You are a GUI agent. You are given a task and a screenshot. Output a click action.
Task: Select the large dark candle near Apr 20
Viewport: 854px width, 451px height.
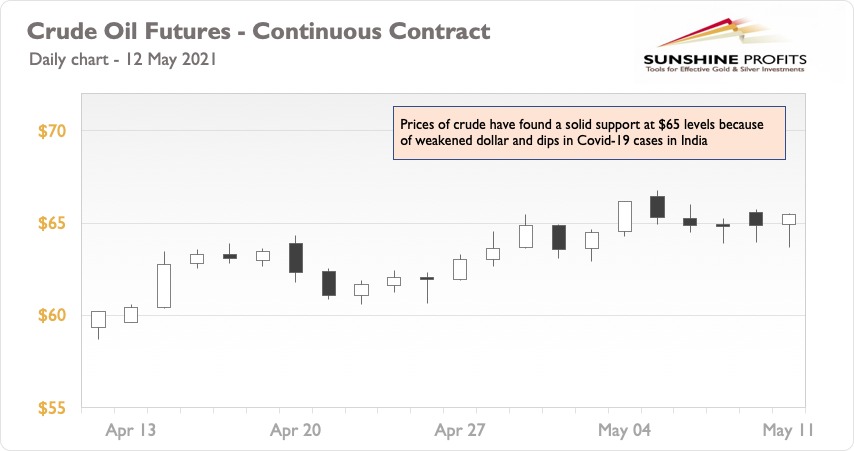[296, 258]
